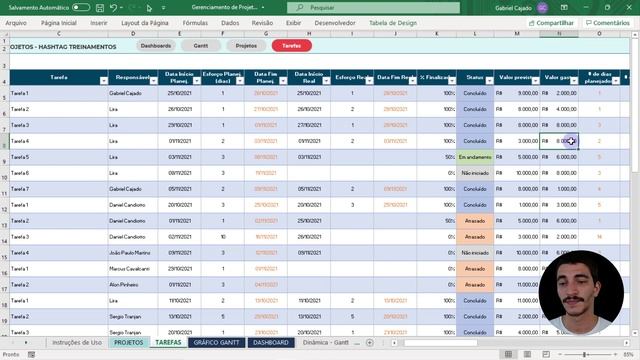Open the Valor gasto filter dropdown
The height and width of the screenshot is (360, 640).
click(574, 81)
